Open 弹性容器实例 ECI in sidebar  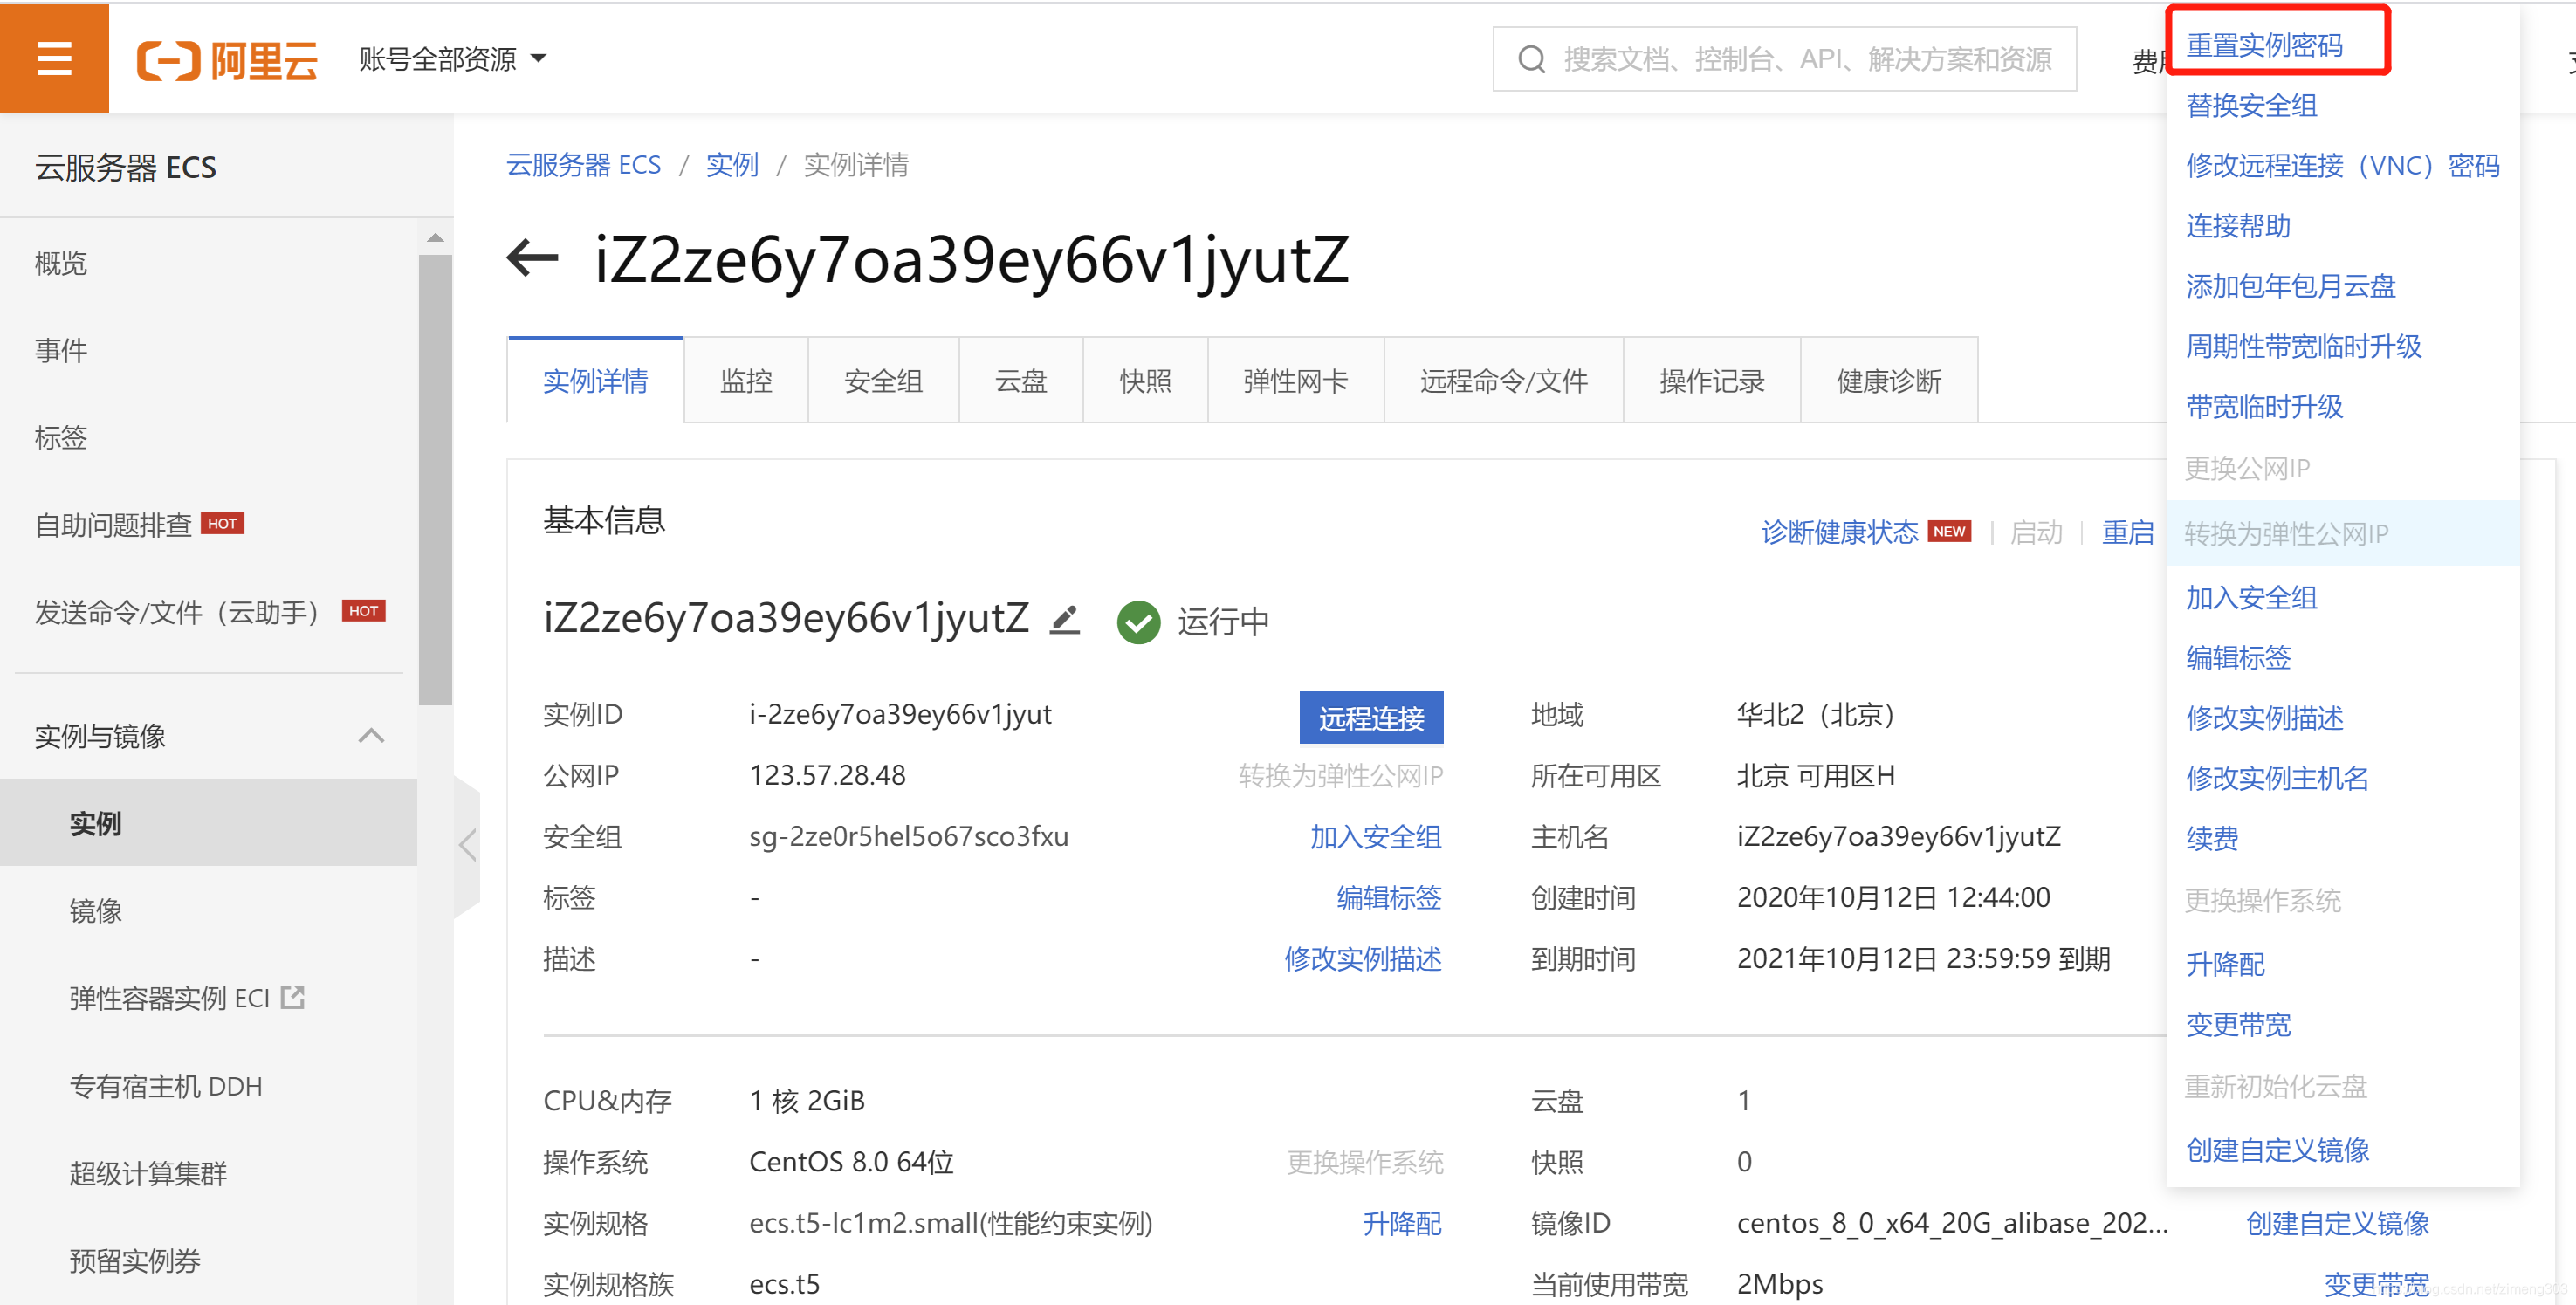coord(169,998)
